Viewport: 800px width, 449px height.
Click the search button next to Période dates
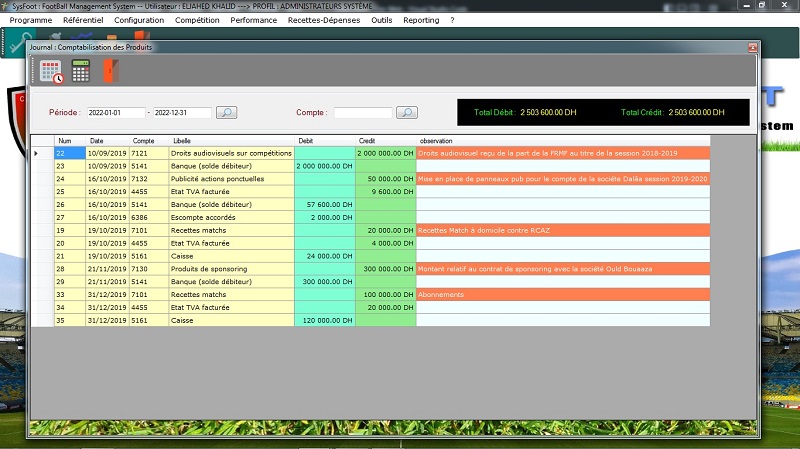pyautogui.click(x=227, y=113)
